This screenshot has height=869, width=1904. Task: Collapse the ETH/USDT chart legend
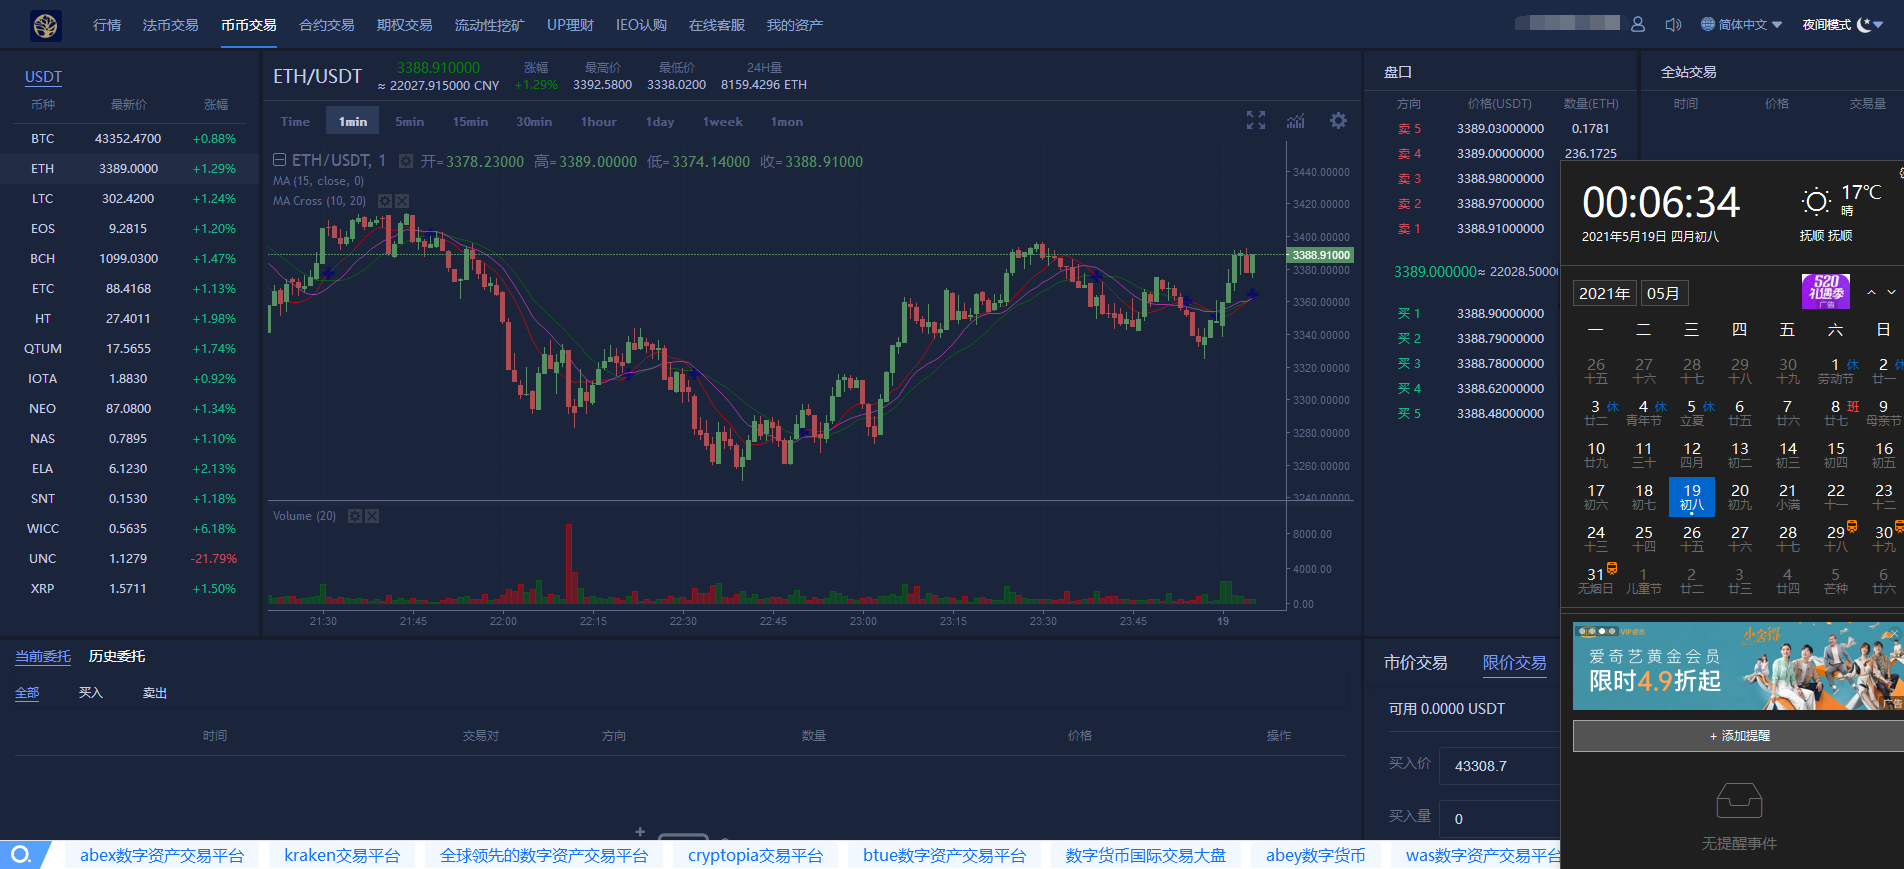(280, 160)
